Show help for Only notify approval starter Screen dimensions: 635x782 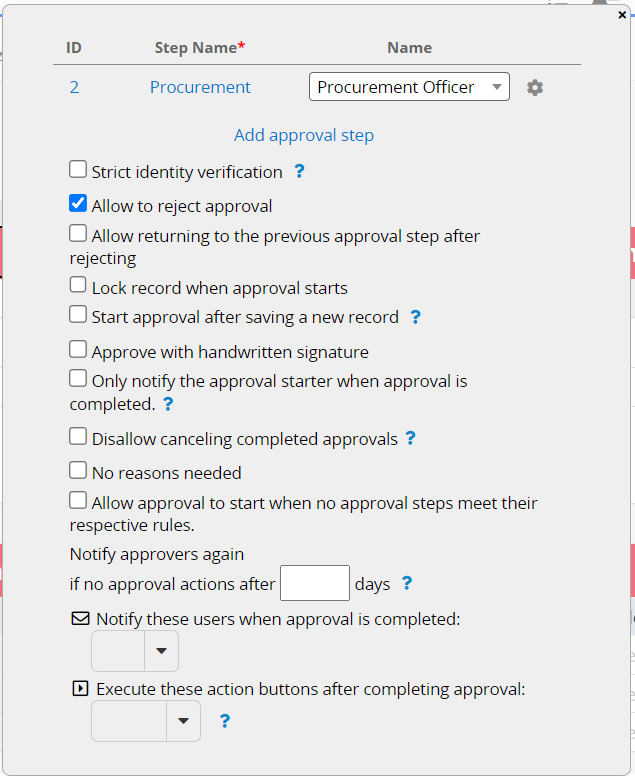pyautogui.click(x=168, y=404)
